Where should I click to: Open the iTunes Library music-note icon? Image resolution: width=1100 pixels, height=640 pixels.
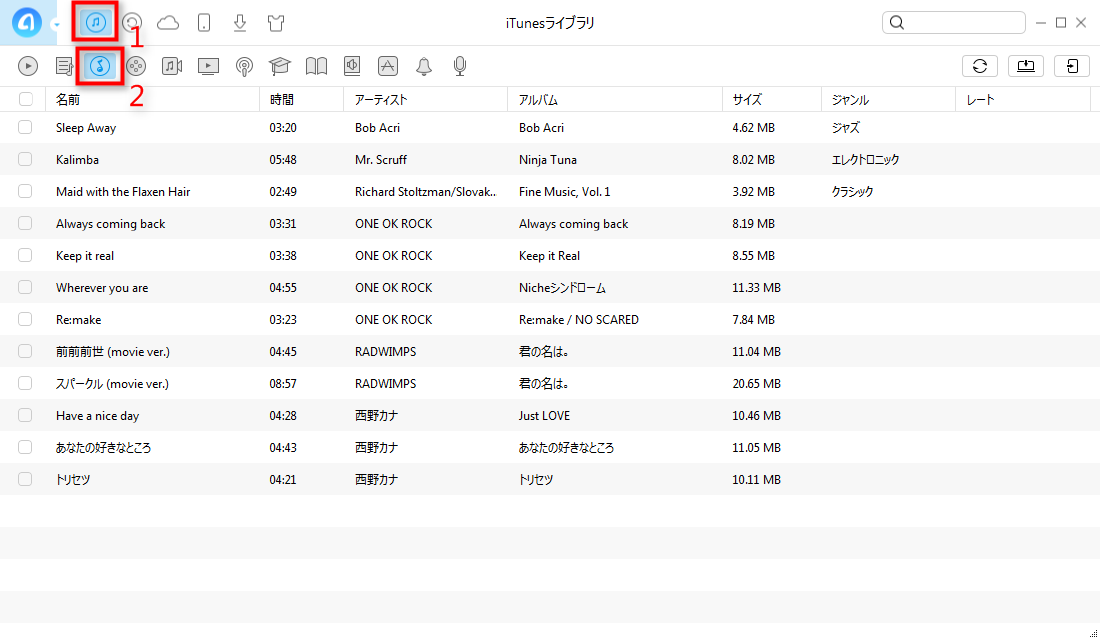[95, 23]
